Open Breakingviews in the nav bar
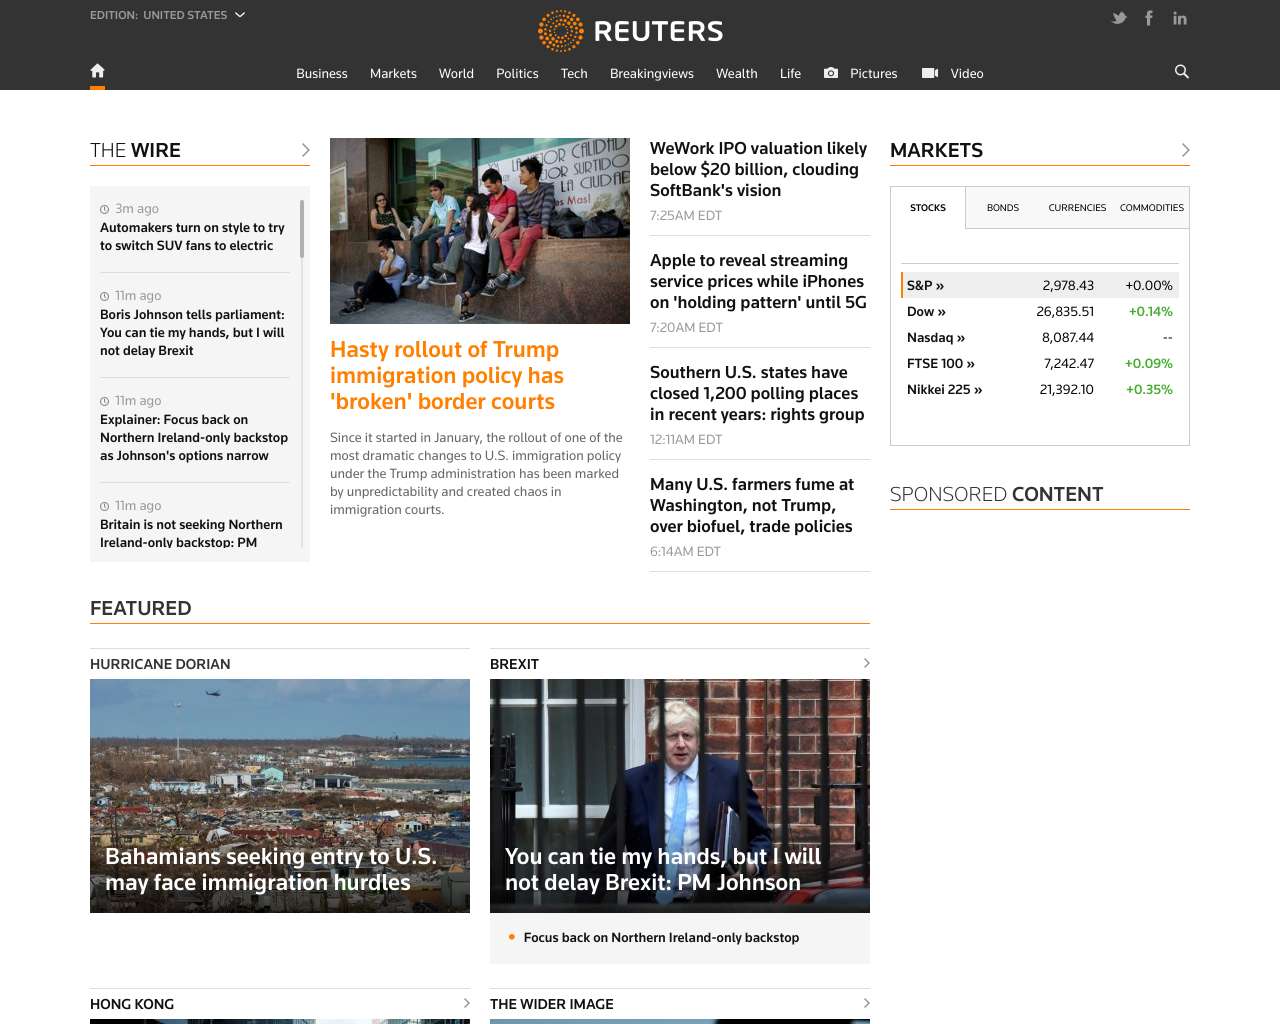The image size is (1280, 1024). [652, 73]
